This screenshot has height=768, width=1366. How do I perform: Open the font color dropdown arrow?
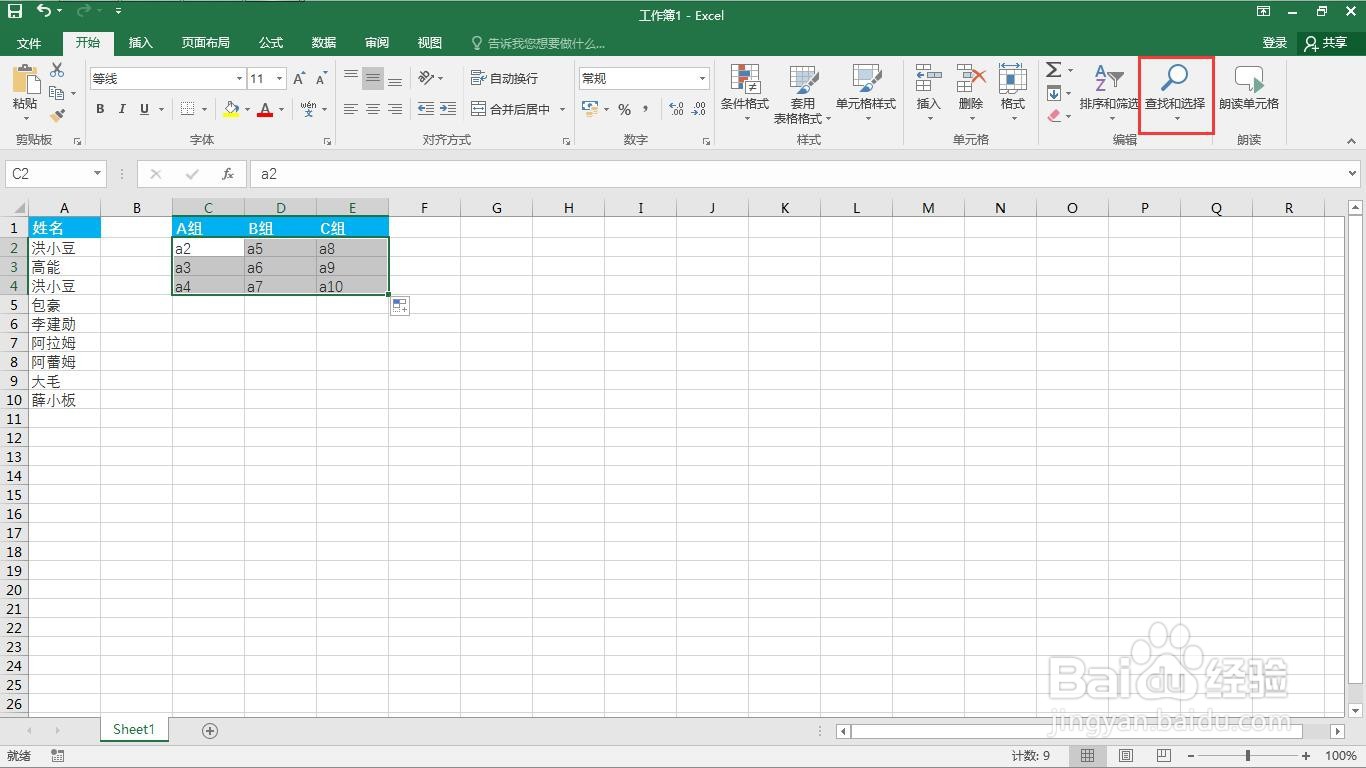click(x=281, y=109)
